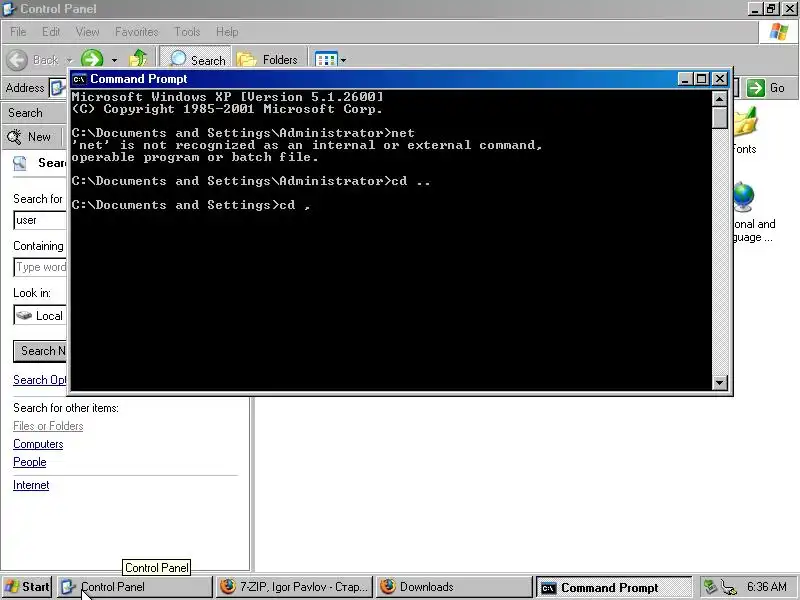Click the safely remove hardware tray icon
The image size is (800, 600).
(x=710, y=587)
